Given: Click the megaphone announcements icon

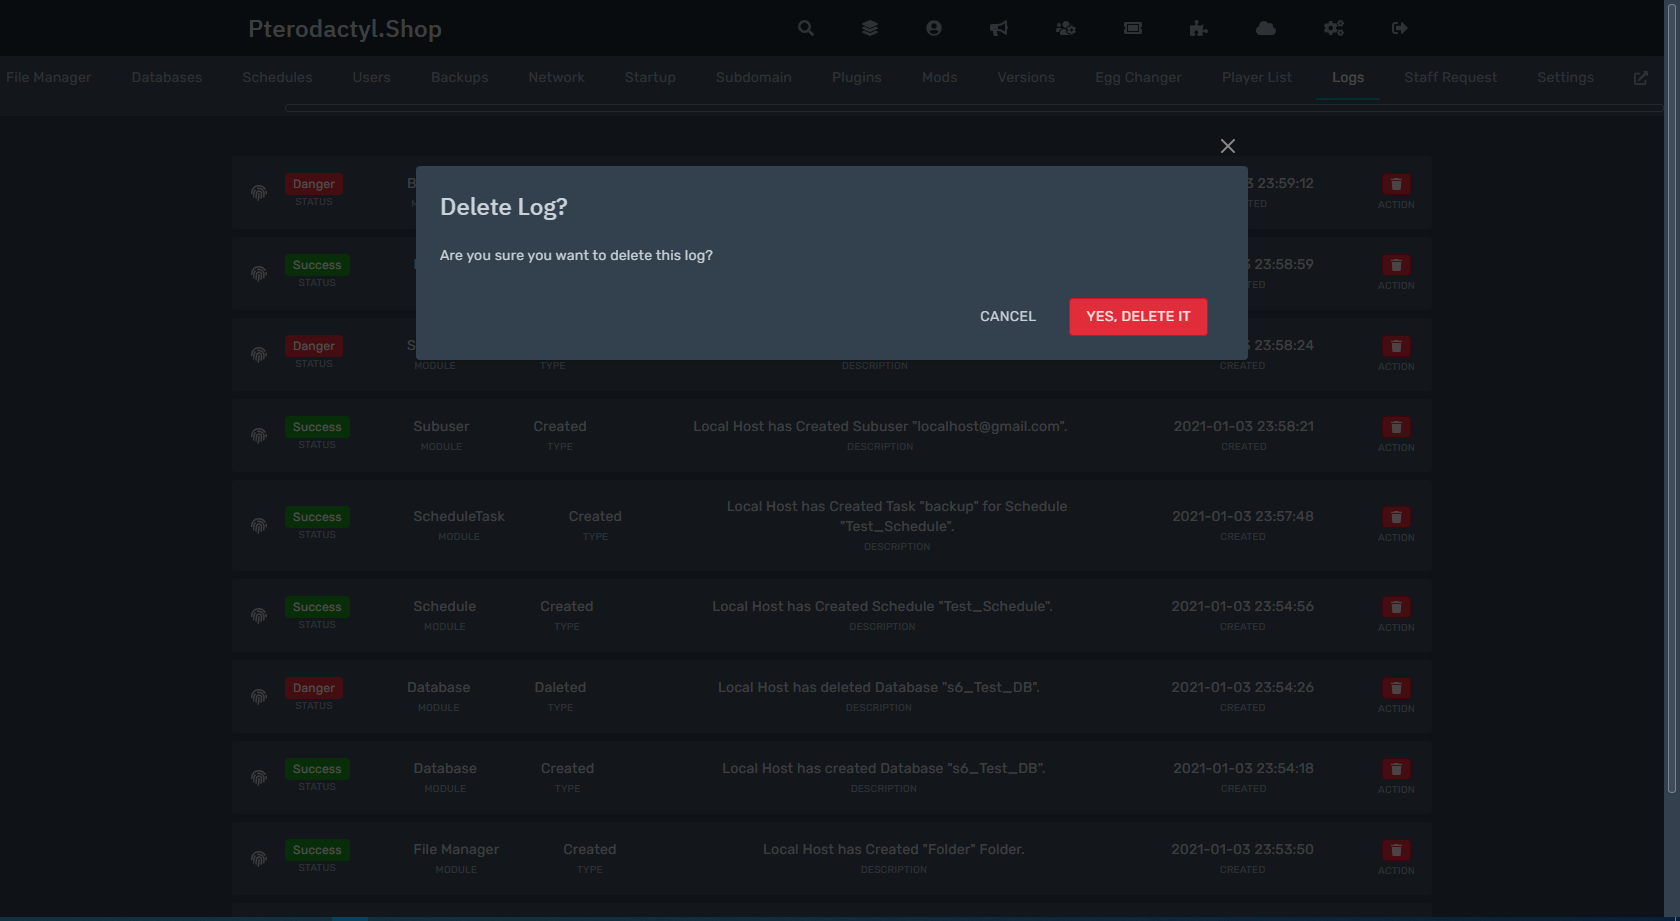Looking at the screenshot, I should click(x=998, y=28).
